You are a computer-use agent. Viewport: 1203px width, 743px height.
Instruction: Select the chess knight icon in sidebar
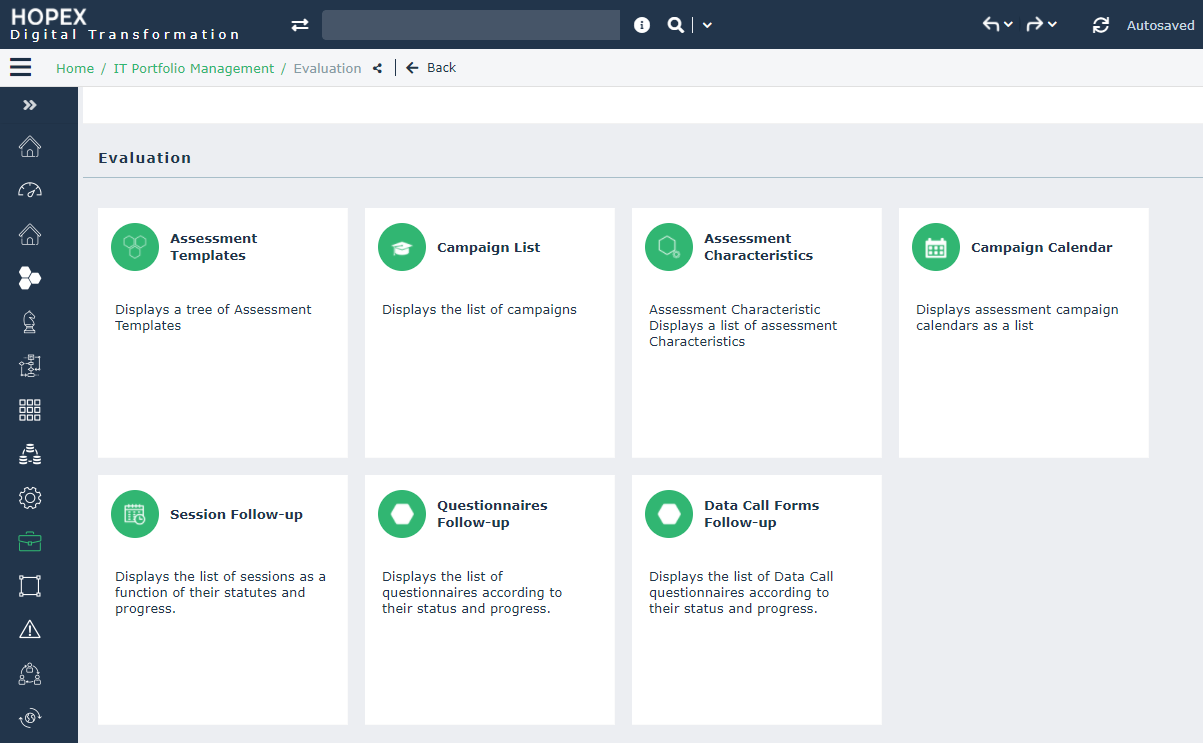click(30, 322)
